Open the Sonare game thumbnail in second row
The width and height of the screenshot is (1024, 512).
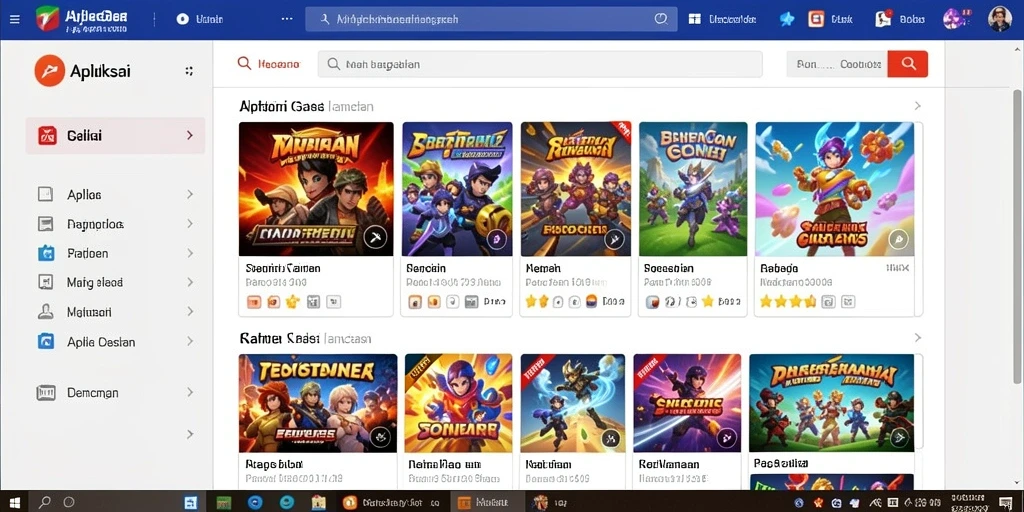pos(458,403)
